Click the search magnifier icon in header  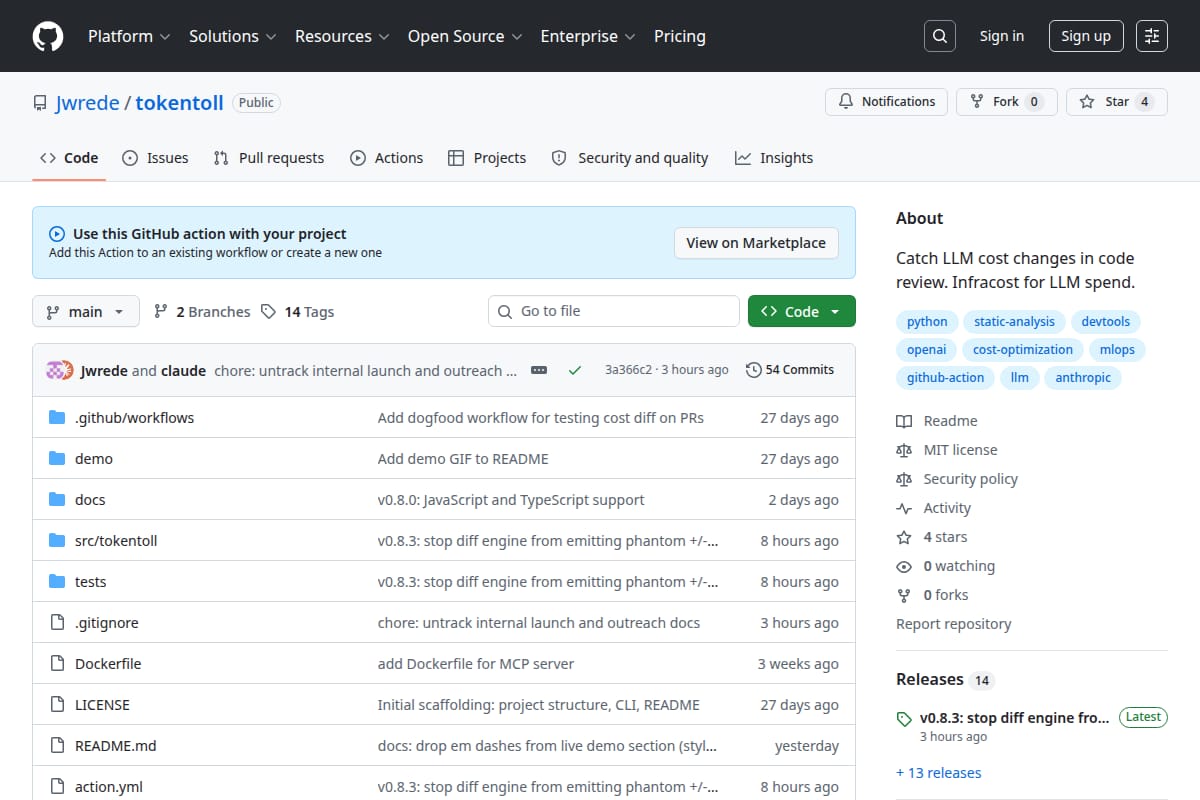(939, 36)
